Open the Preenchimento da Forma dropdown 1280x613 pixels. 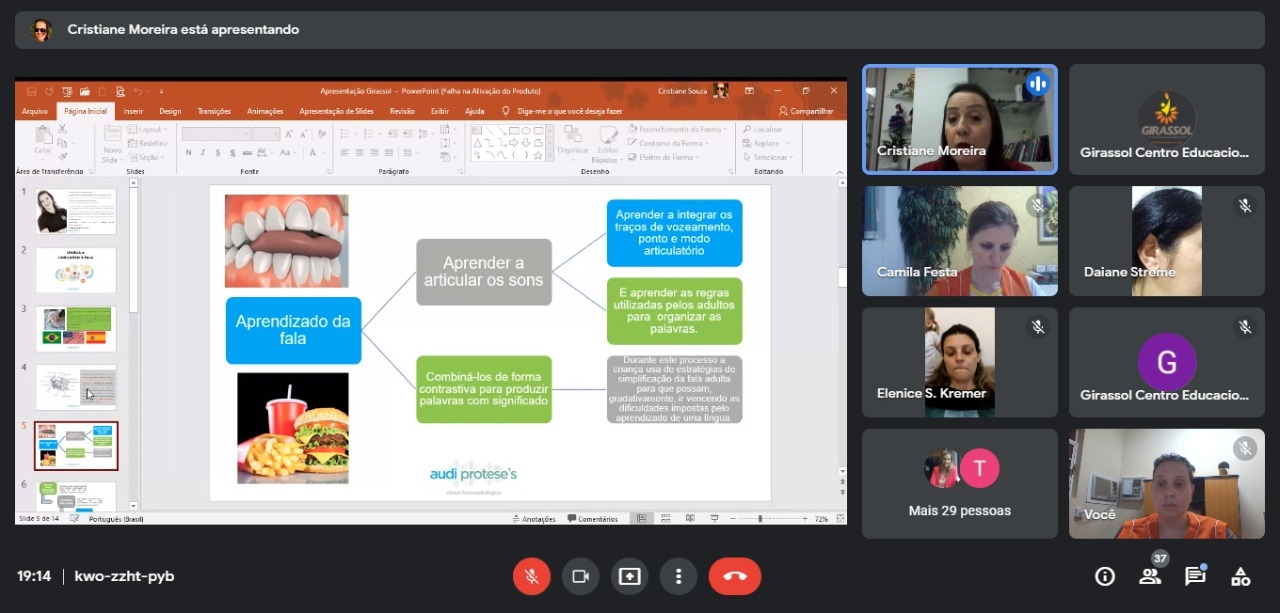679,129
